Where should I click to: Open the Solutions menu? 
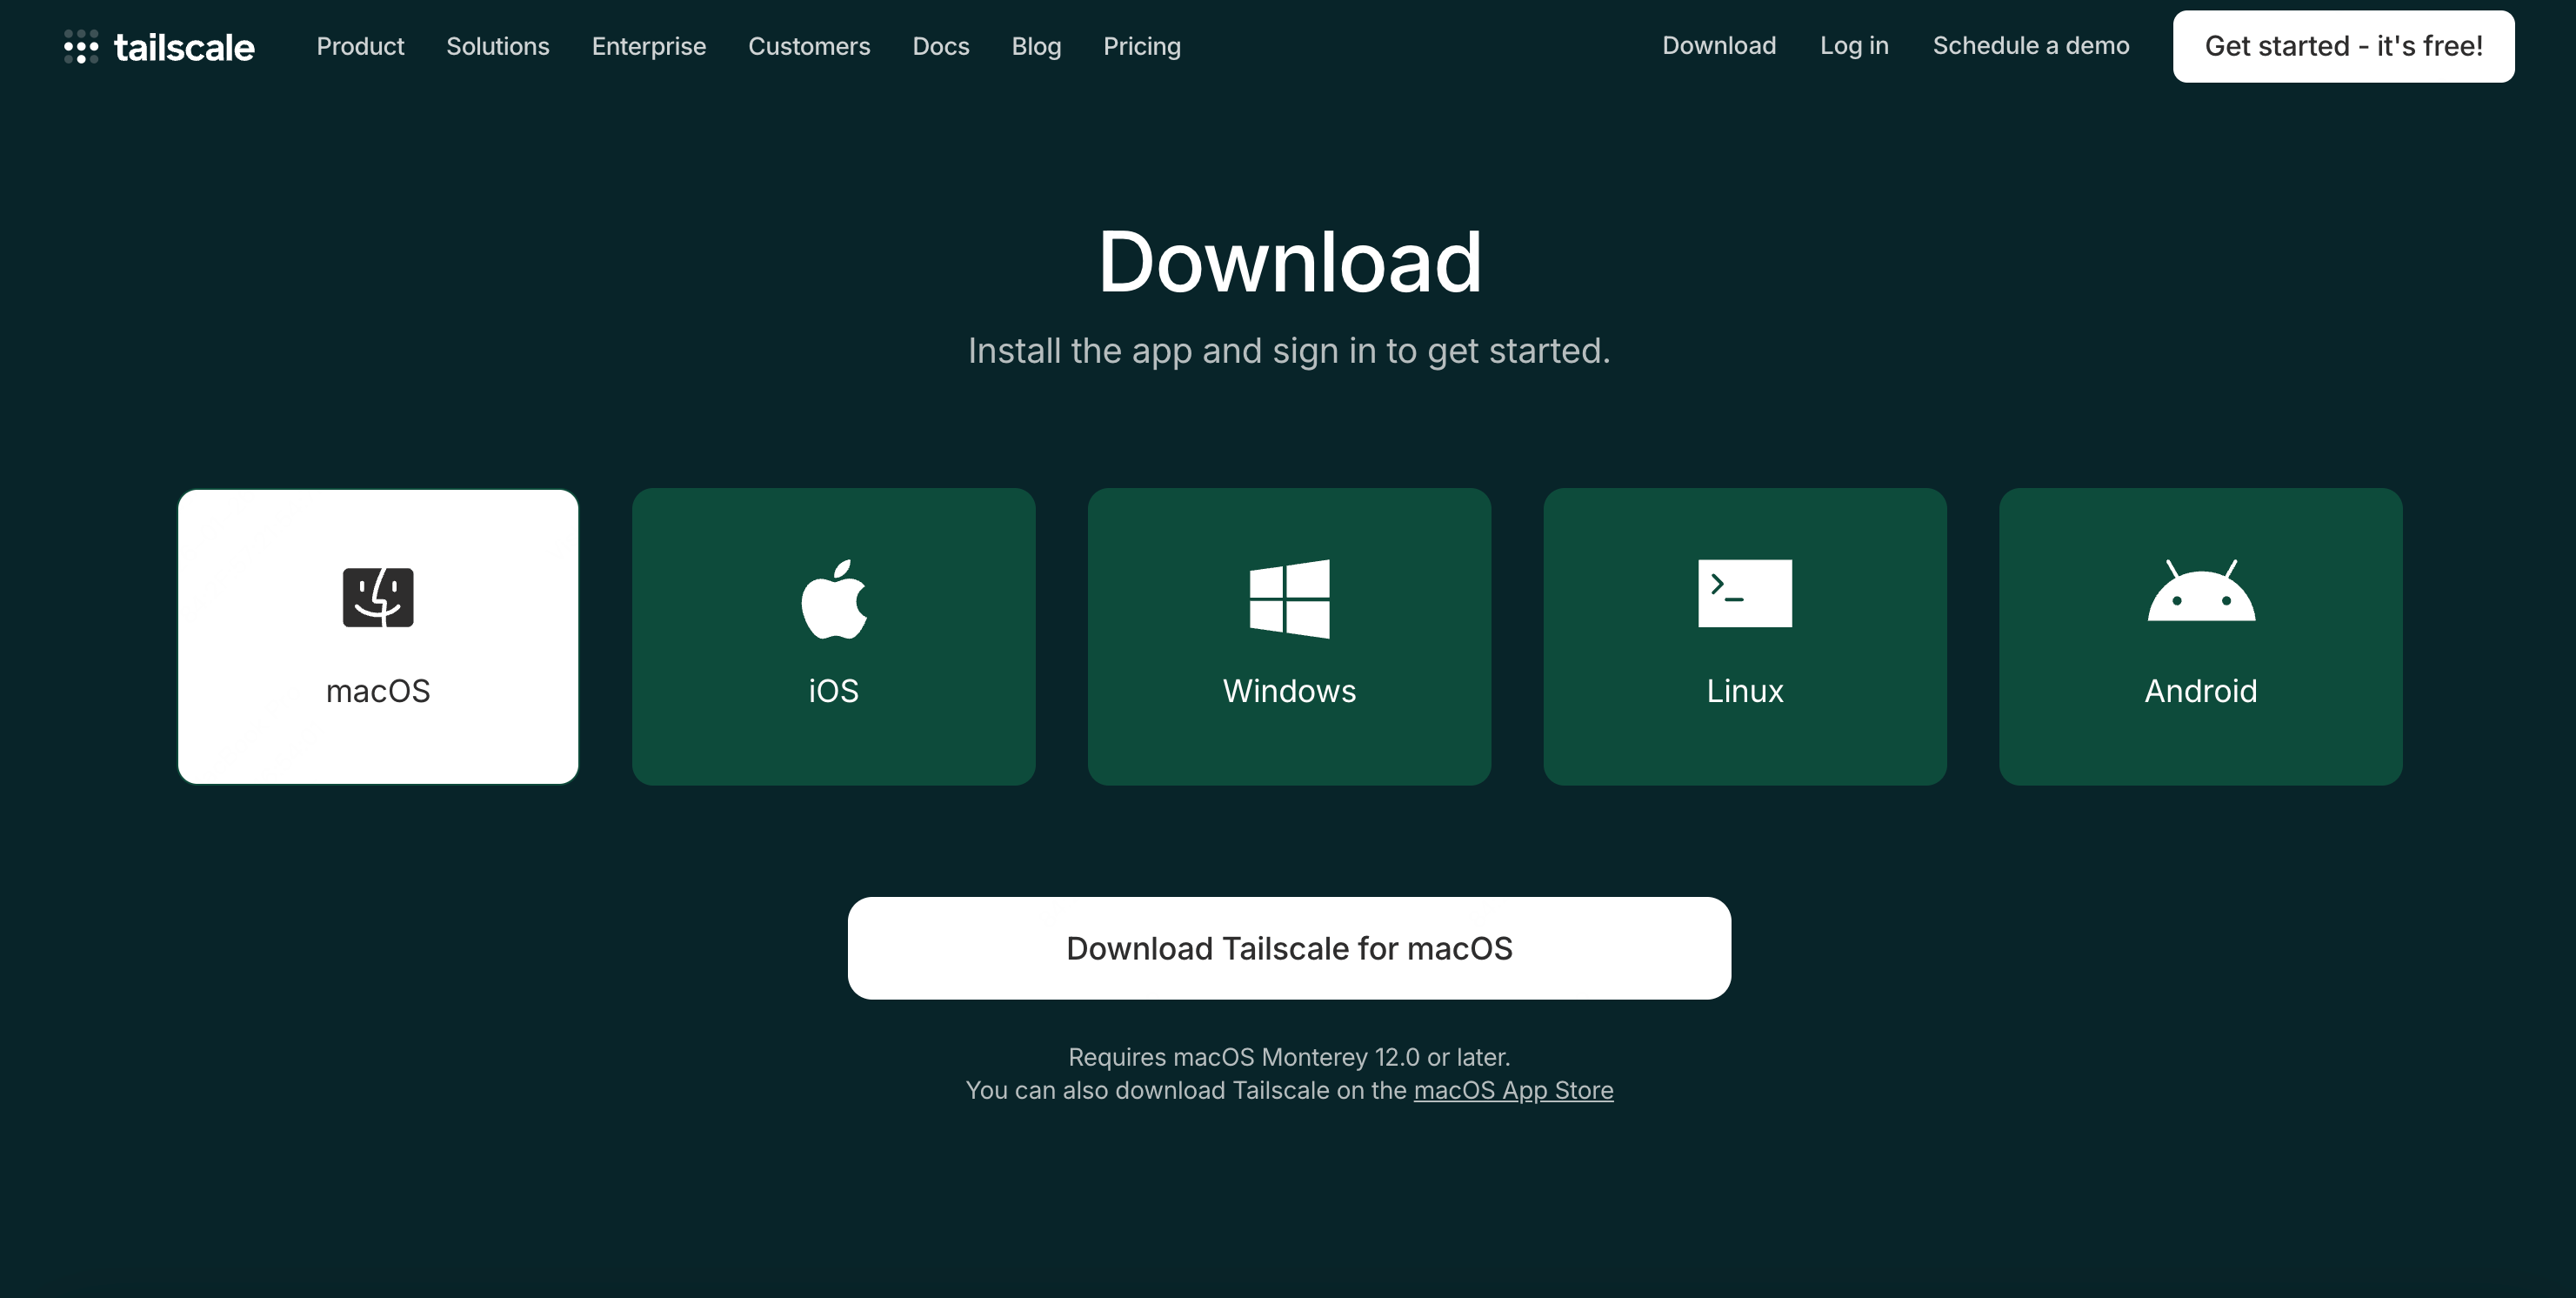point(498,46)
